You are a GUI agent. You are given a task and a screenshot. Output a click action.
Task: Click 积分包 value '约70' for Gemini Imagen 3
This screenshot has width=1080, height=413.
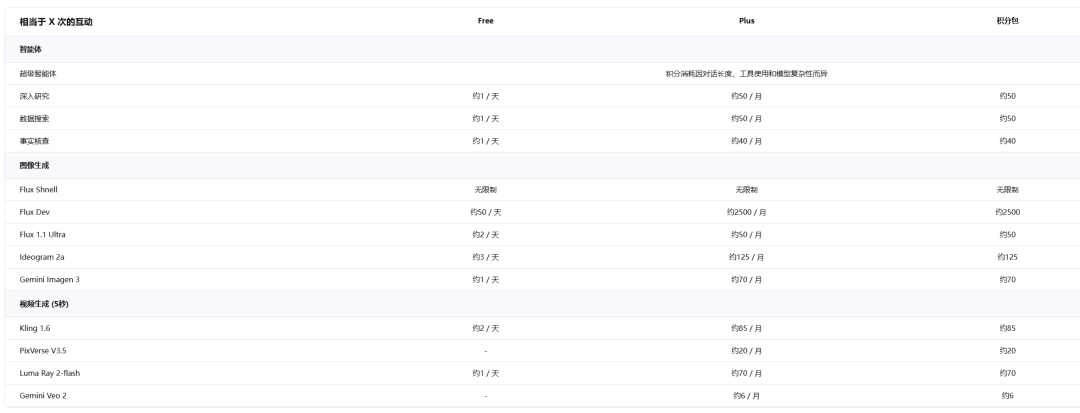[x=1008, y=279]
